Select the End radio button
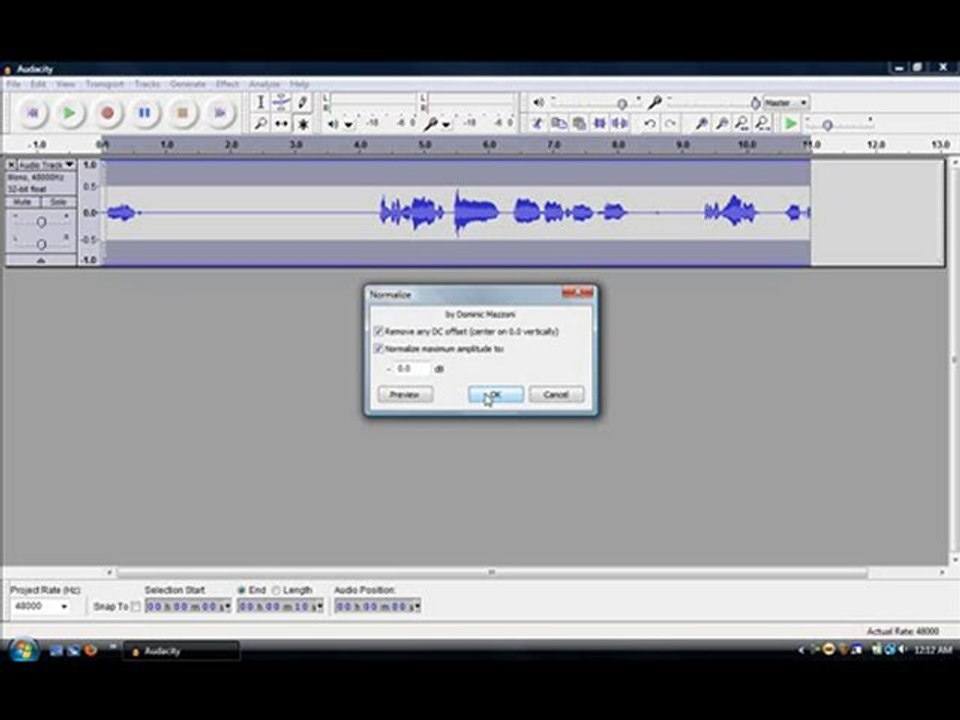Viewport: 960px width, 720px height. point(241,590)
